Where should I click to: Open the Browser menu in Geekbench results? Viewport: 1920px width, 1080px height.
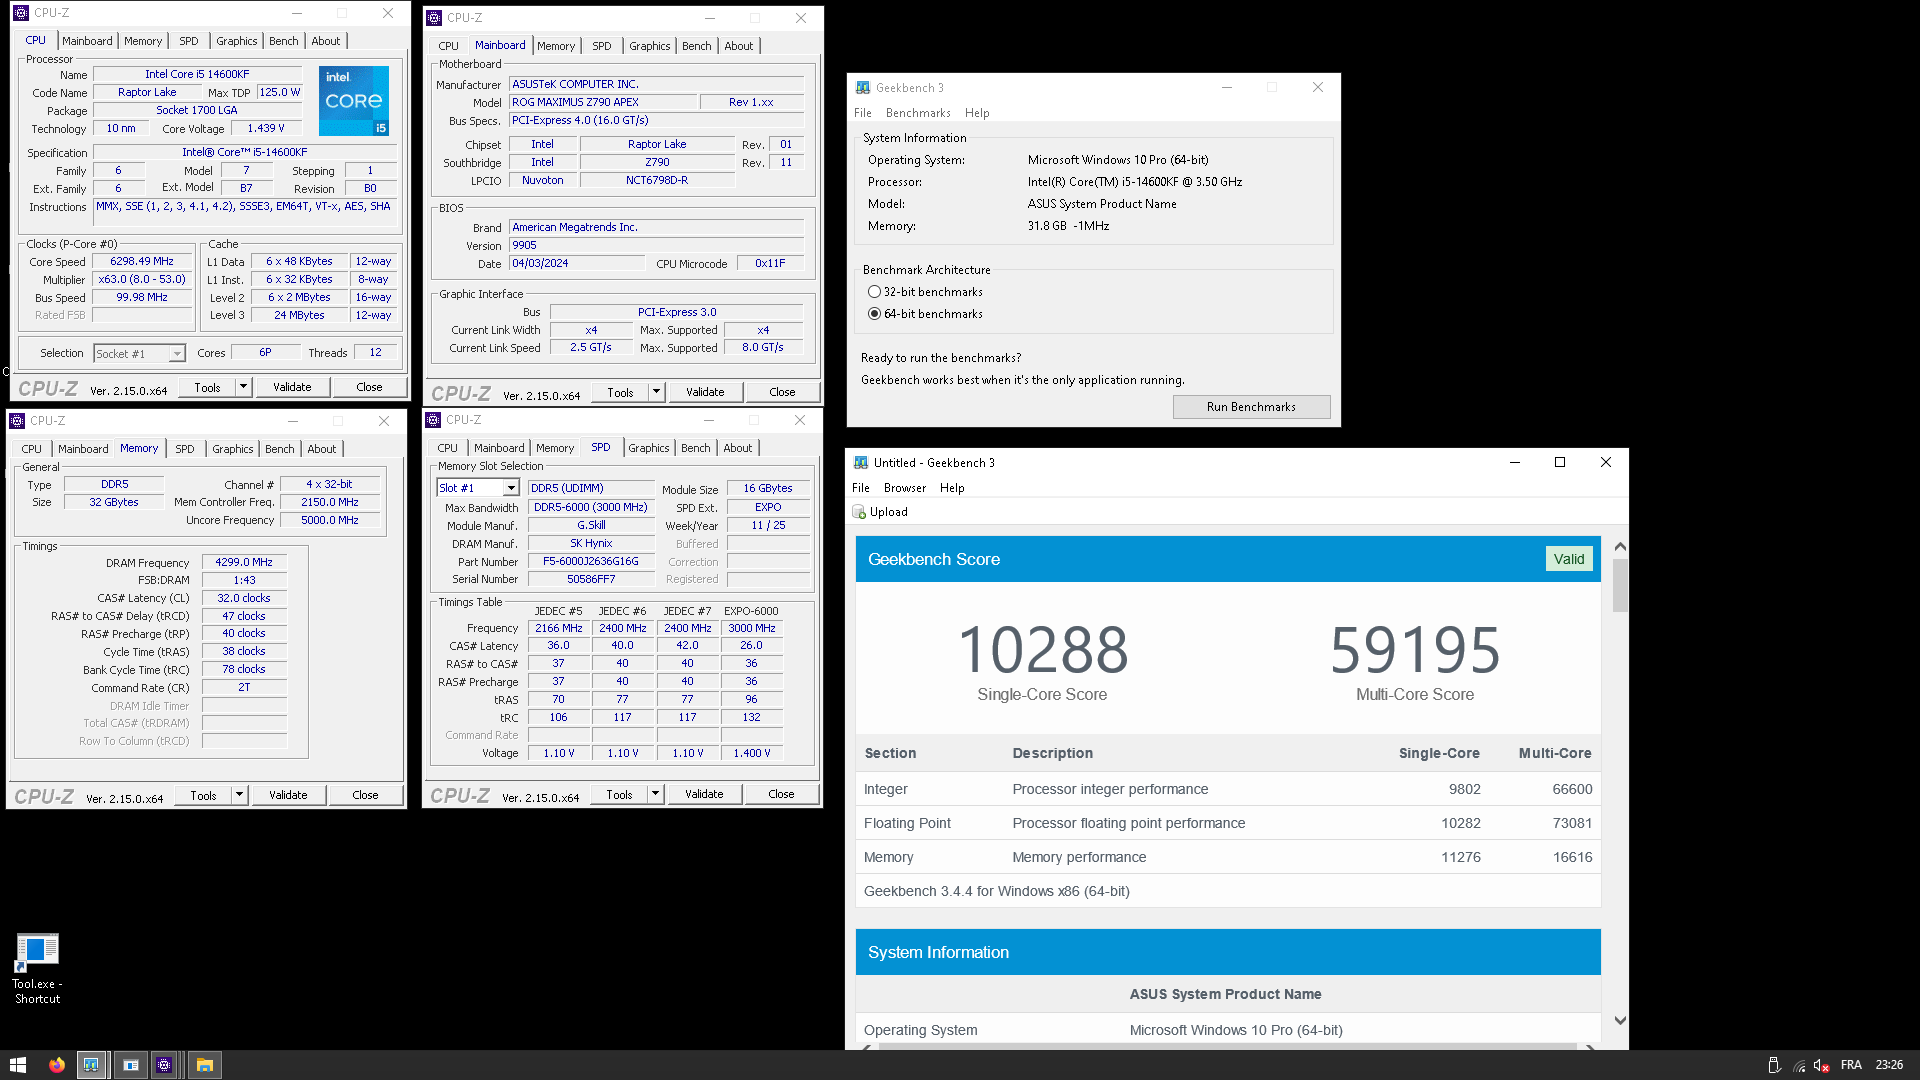point(904,488)
